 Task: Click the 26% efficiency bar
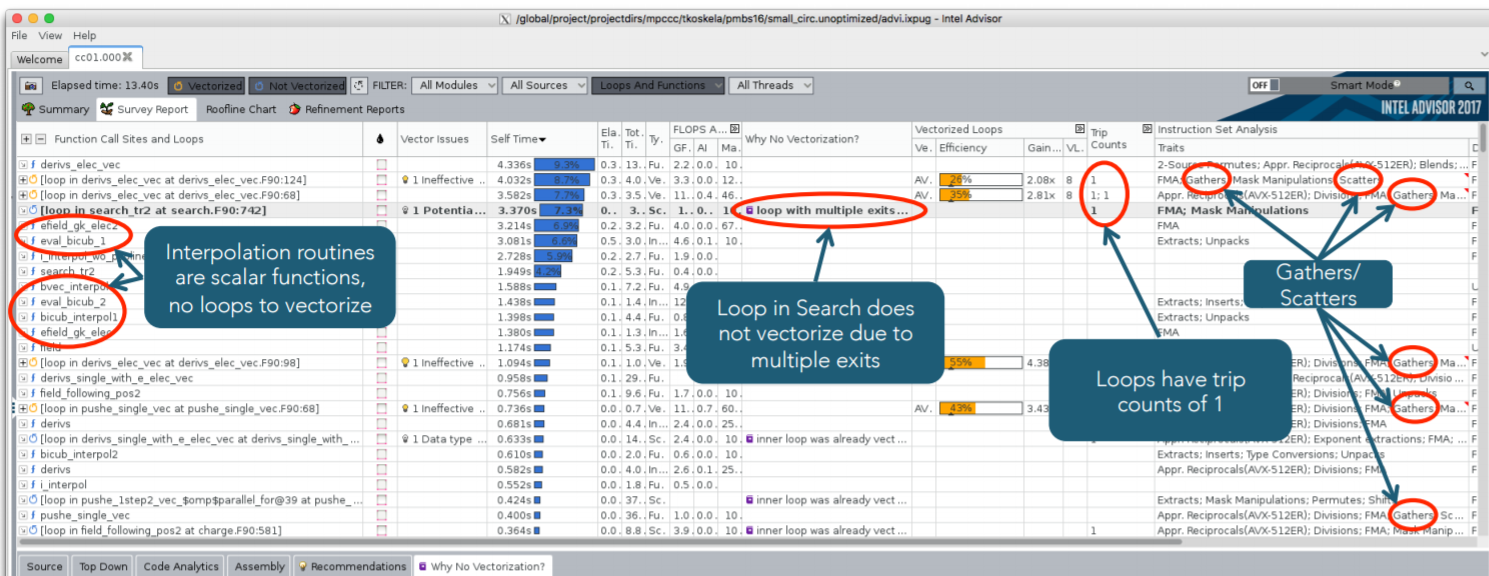[x=980, y=180]
